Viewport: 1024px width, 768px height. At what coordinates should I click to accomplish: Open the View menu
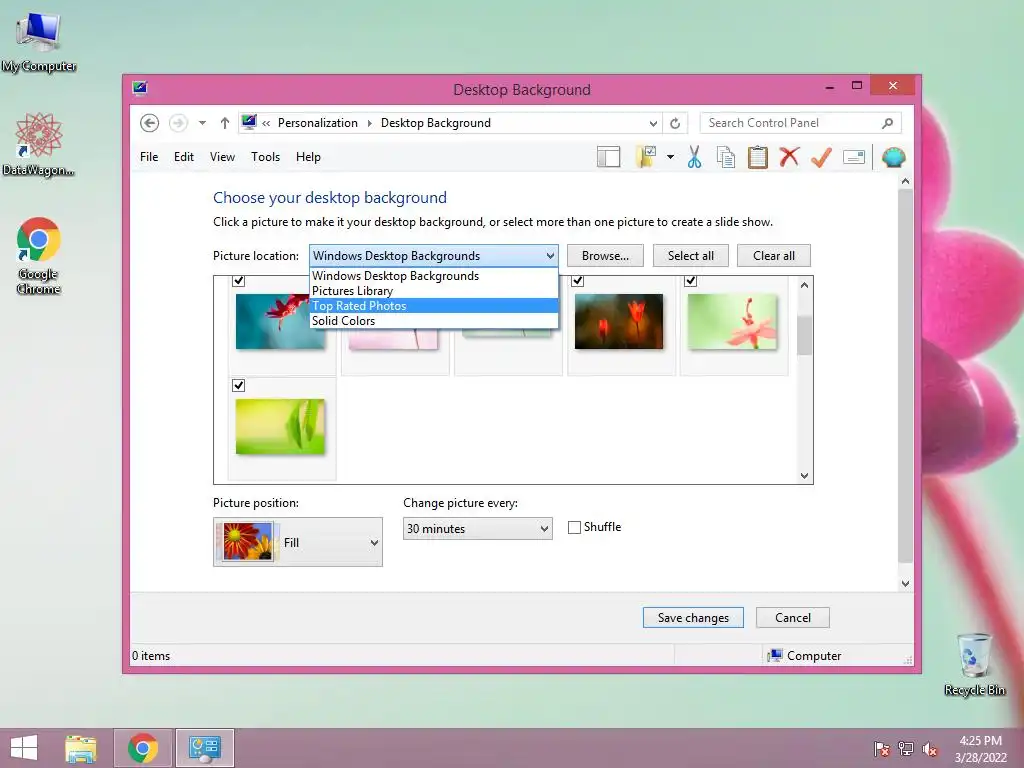click(x=222, y=157)
